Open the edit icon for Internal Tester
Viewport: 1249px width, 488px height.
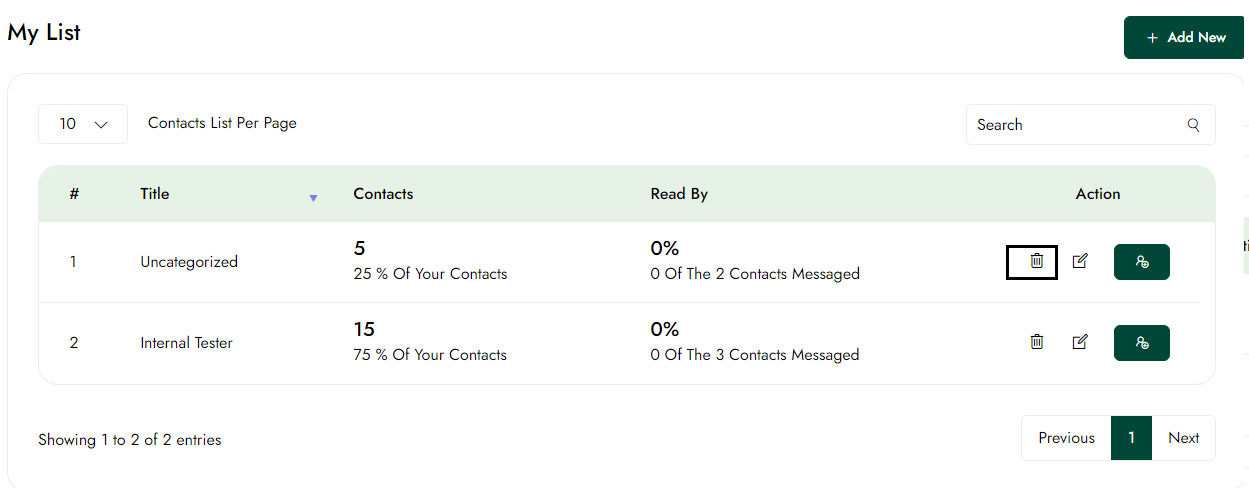pyautogui.click(x=1079, y=342)
